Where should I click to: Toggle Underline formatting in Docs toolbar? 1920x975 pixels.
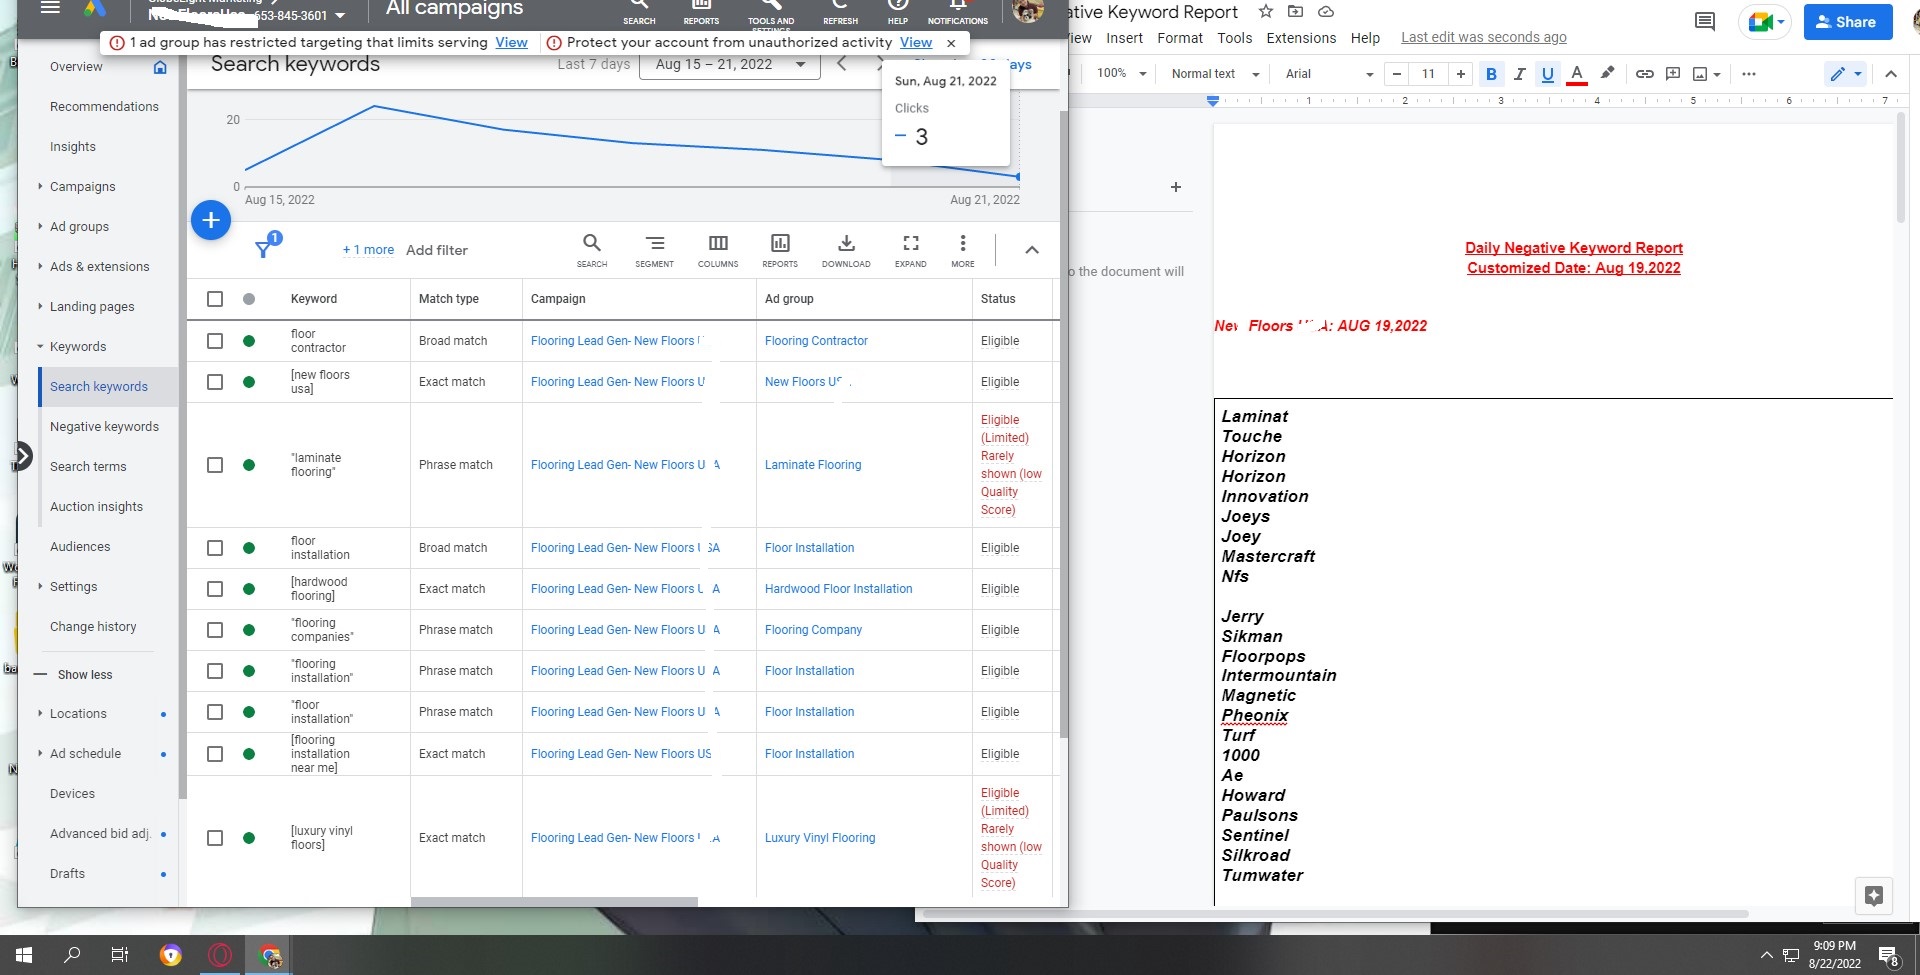click(x=1548, y=74)
